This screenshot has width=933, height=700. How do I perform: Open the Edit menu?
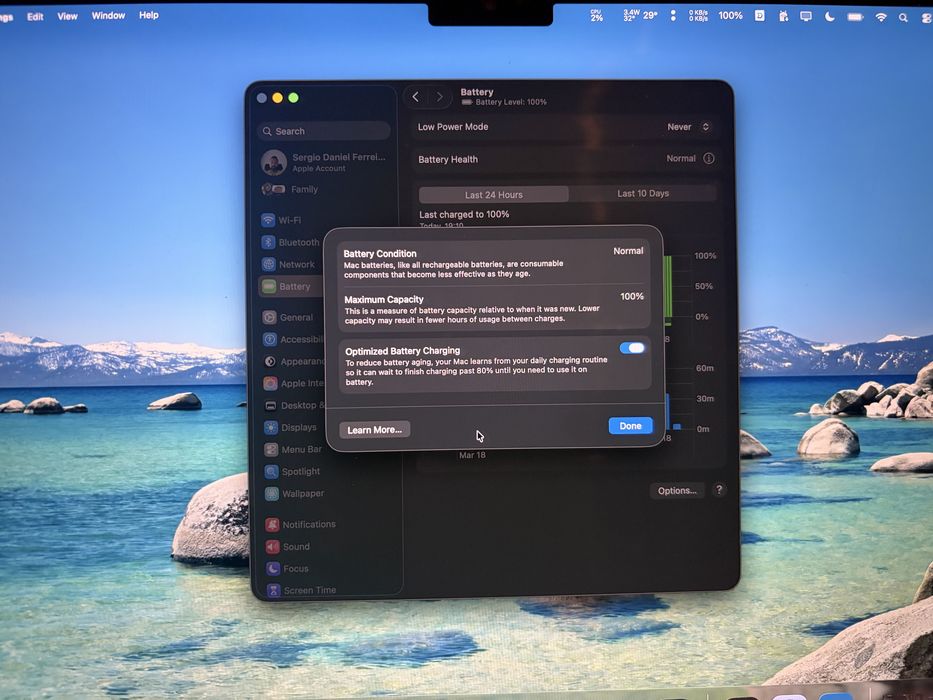[x=35, y=17]
